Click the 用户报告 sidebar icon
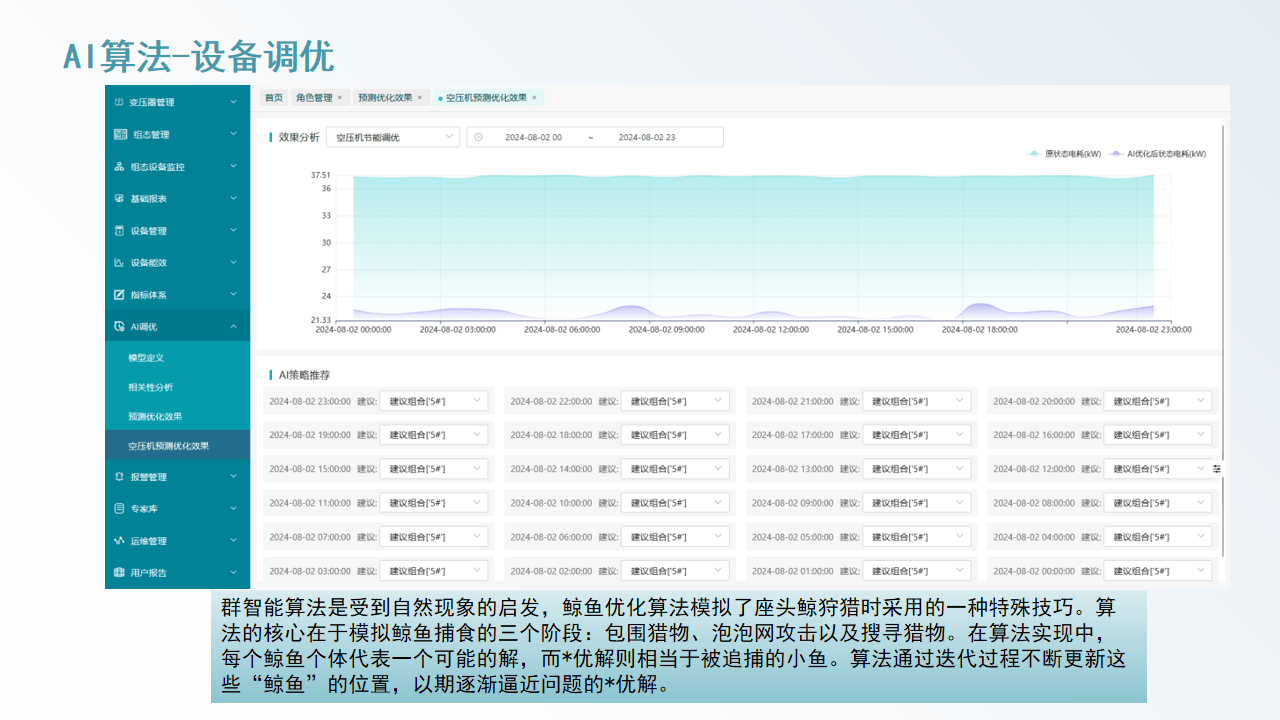 coord(119,572)
